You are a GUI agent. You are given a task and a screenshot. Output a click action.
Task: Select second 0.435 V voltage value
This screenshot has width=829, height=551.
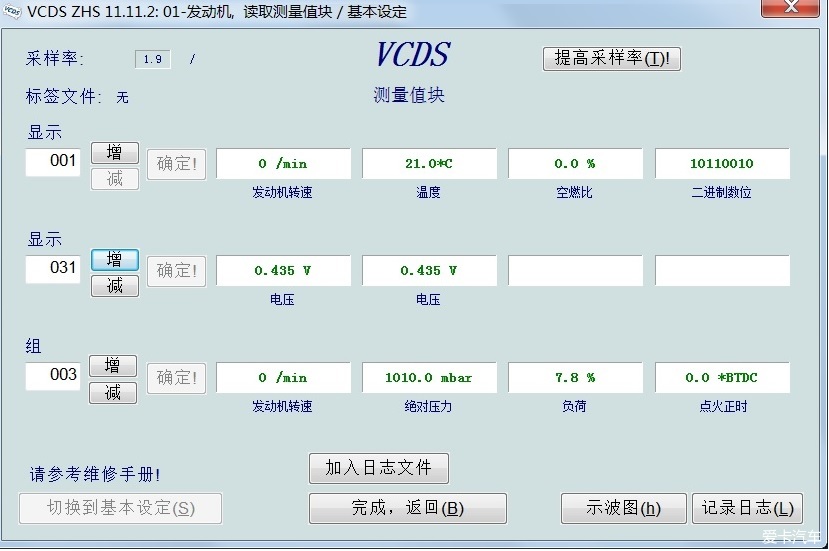[429, 270]
